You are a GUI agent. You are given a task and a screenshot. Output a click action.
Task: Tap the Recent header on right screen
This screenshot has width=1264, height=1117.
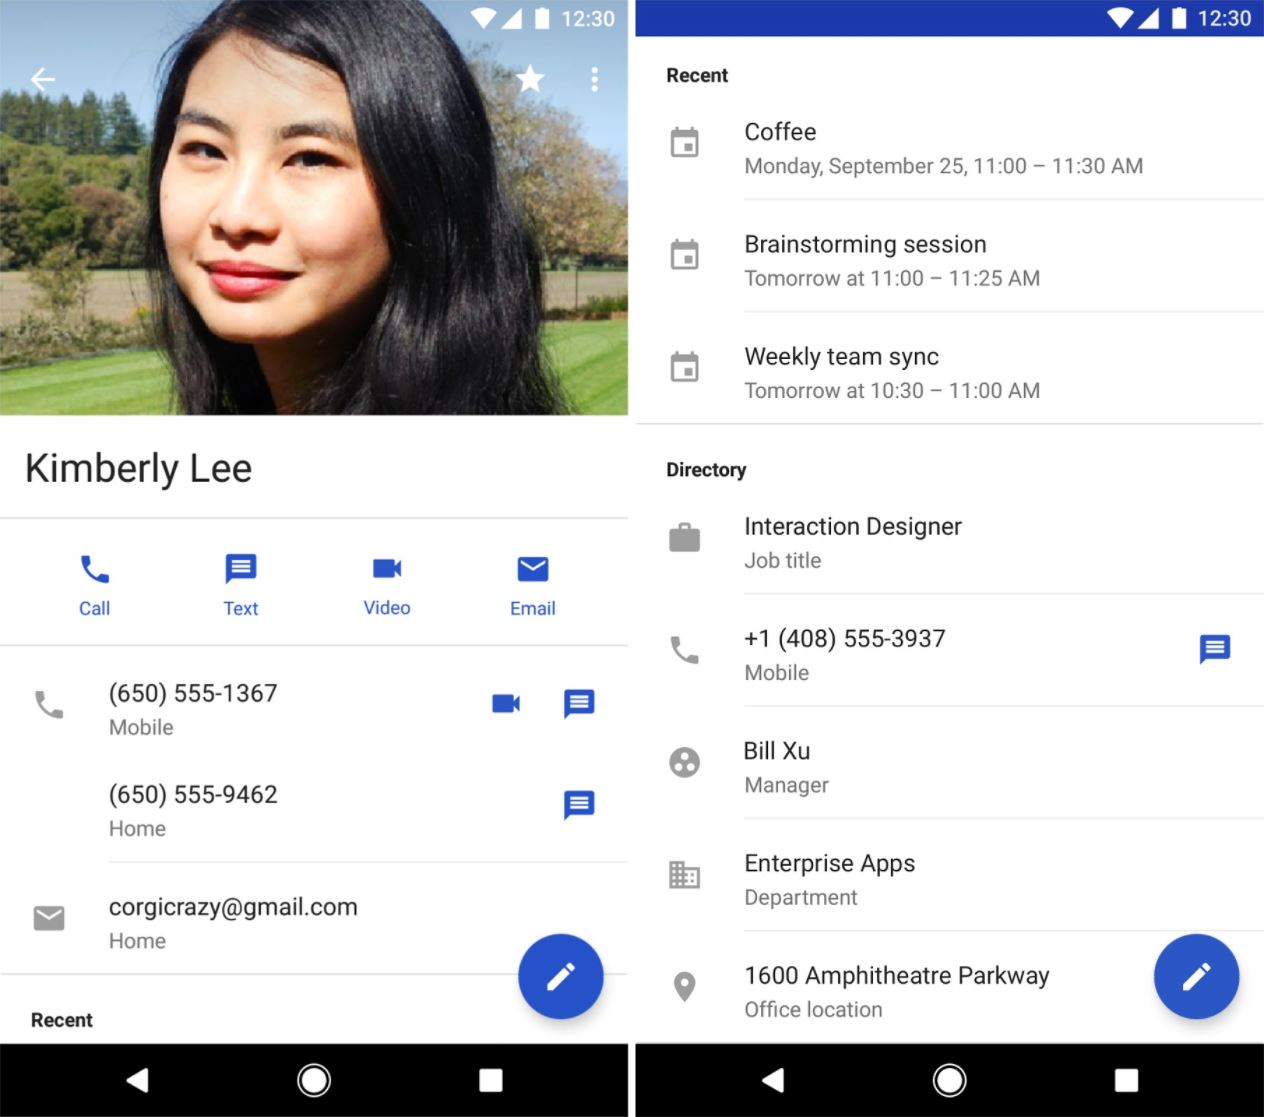click(x=697, y=75)
